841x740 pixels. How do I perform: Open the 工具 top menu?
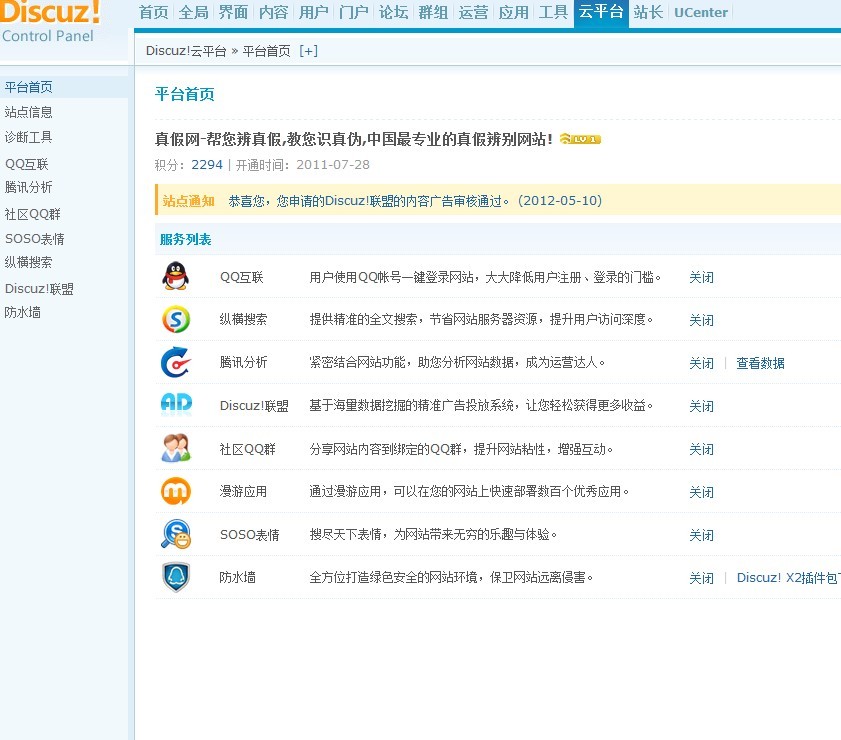tap(553, 12)
